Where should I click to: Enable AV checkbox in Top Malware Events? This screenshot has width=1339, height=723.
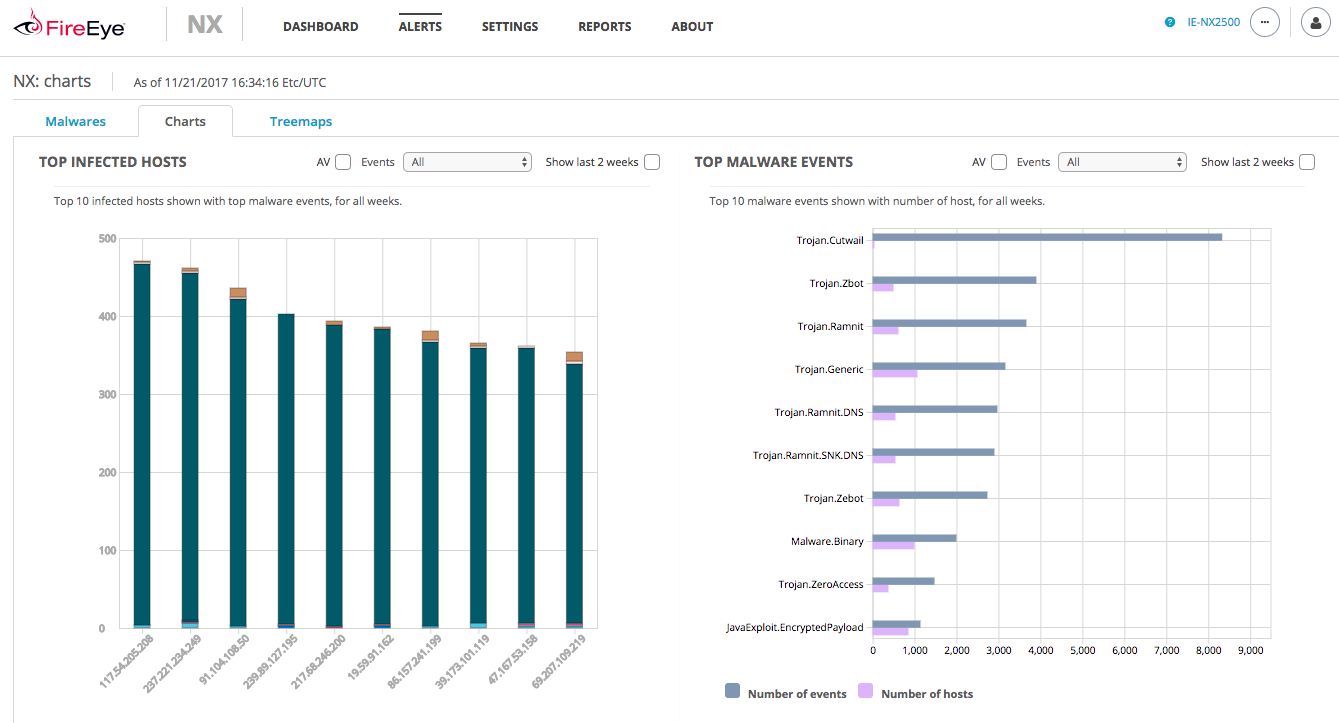click(999, 162)
